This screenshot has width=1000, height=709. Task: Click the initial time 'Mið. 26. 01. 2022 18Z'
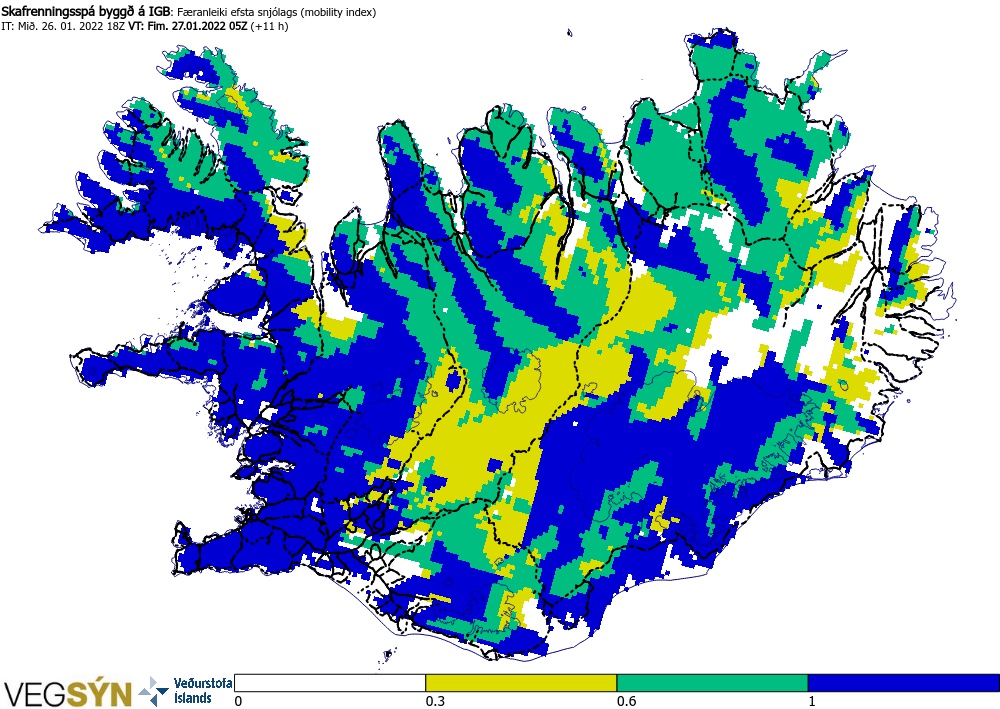[x=71, y=26]
